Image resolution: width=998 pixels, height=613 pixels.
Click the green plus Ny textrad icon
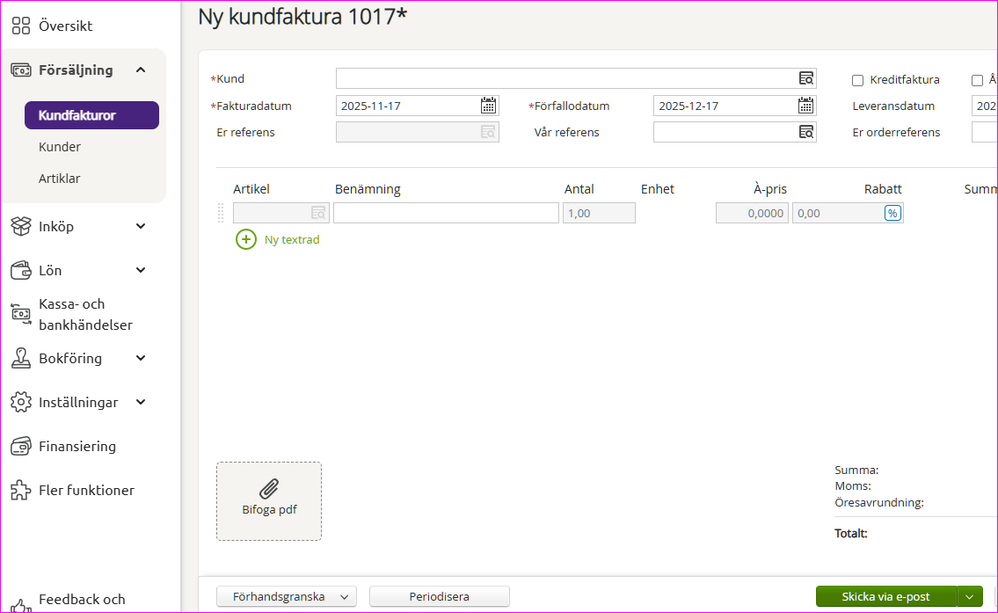pyautogui.click(x=246, y=240)
